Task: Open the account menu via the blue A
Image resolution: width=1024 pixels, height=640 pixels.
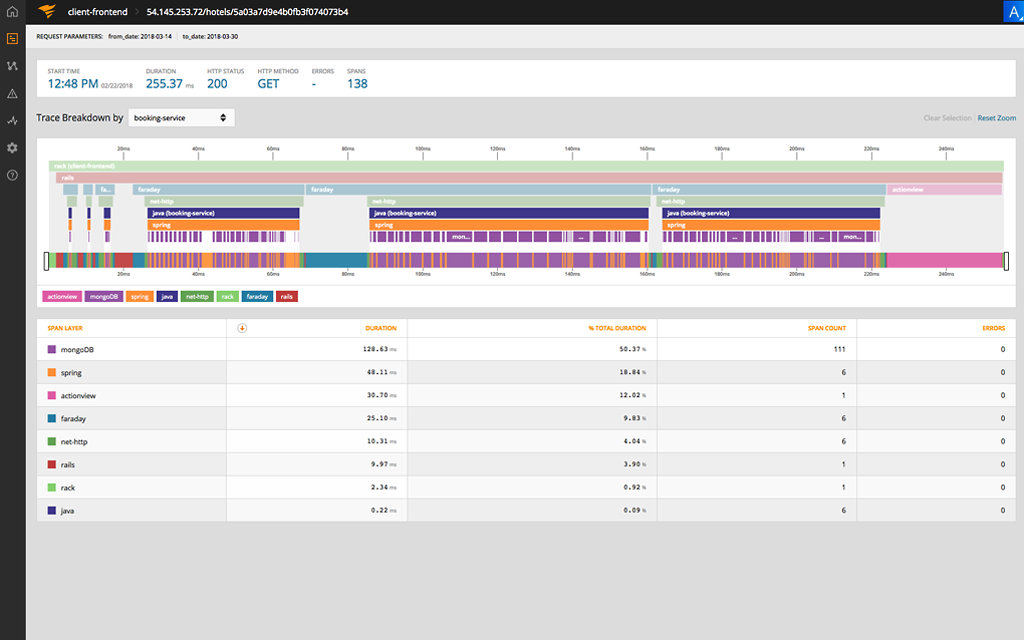Action: tap(1012, 11)
